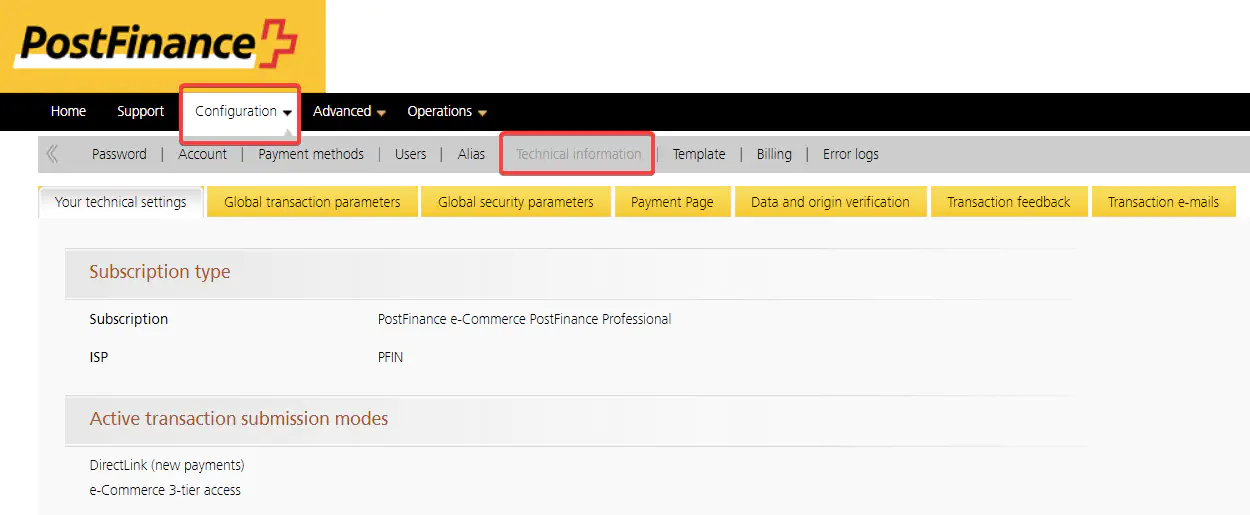
Task: Go to the Home page
Action: tap(68, 112)
